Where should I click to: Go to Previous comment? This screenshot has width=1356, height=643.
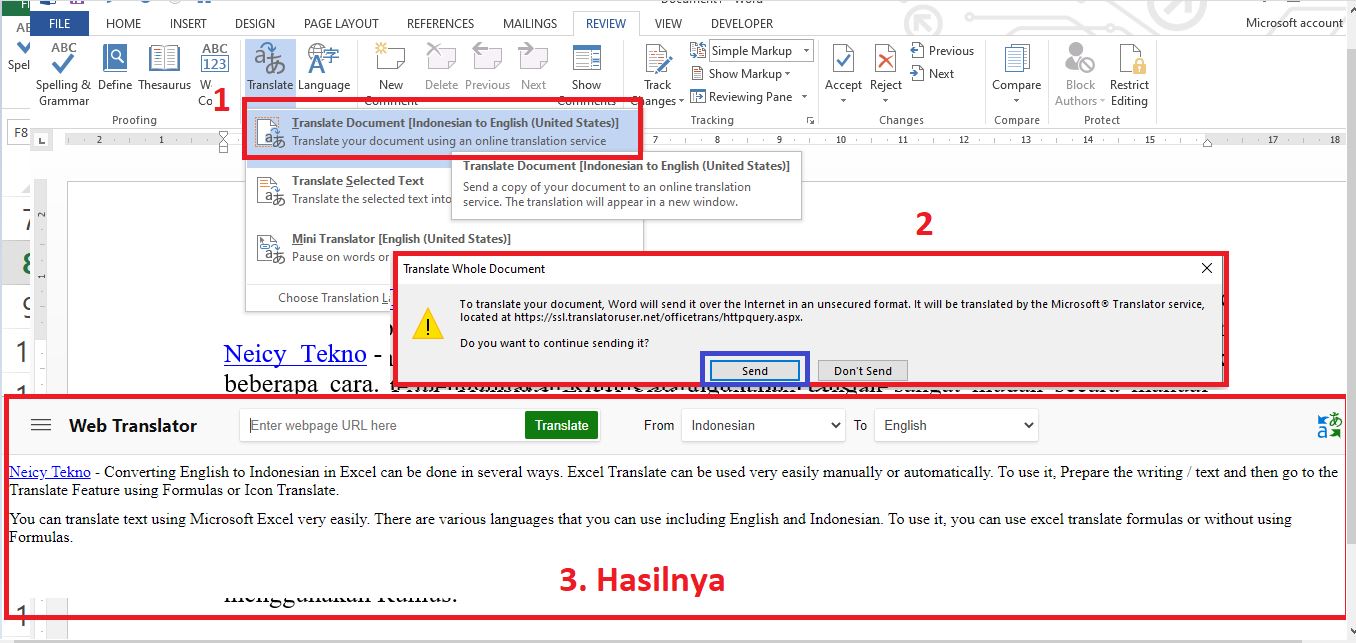tap(487, 67)
